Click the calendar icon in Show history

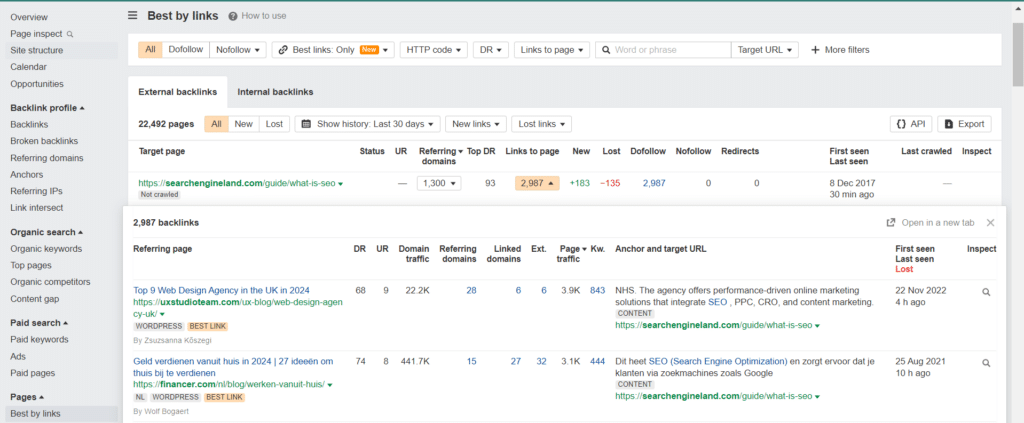click(306, 124)
